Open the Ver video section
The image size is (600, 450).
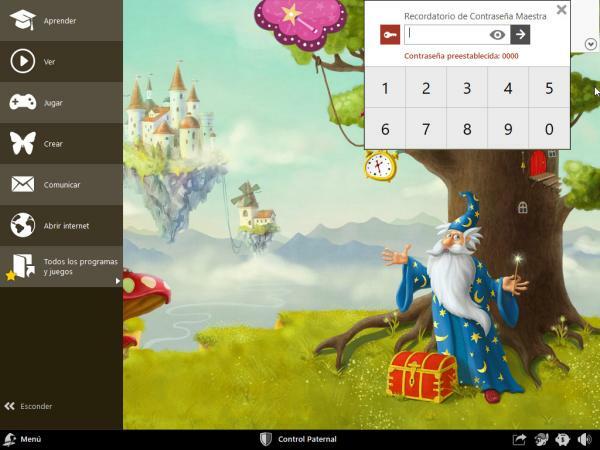point(60,62)
